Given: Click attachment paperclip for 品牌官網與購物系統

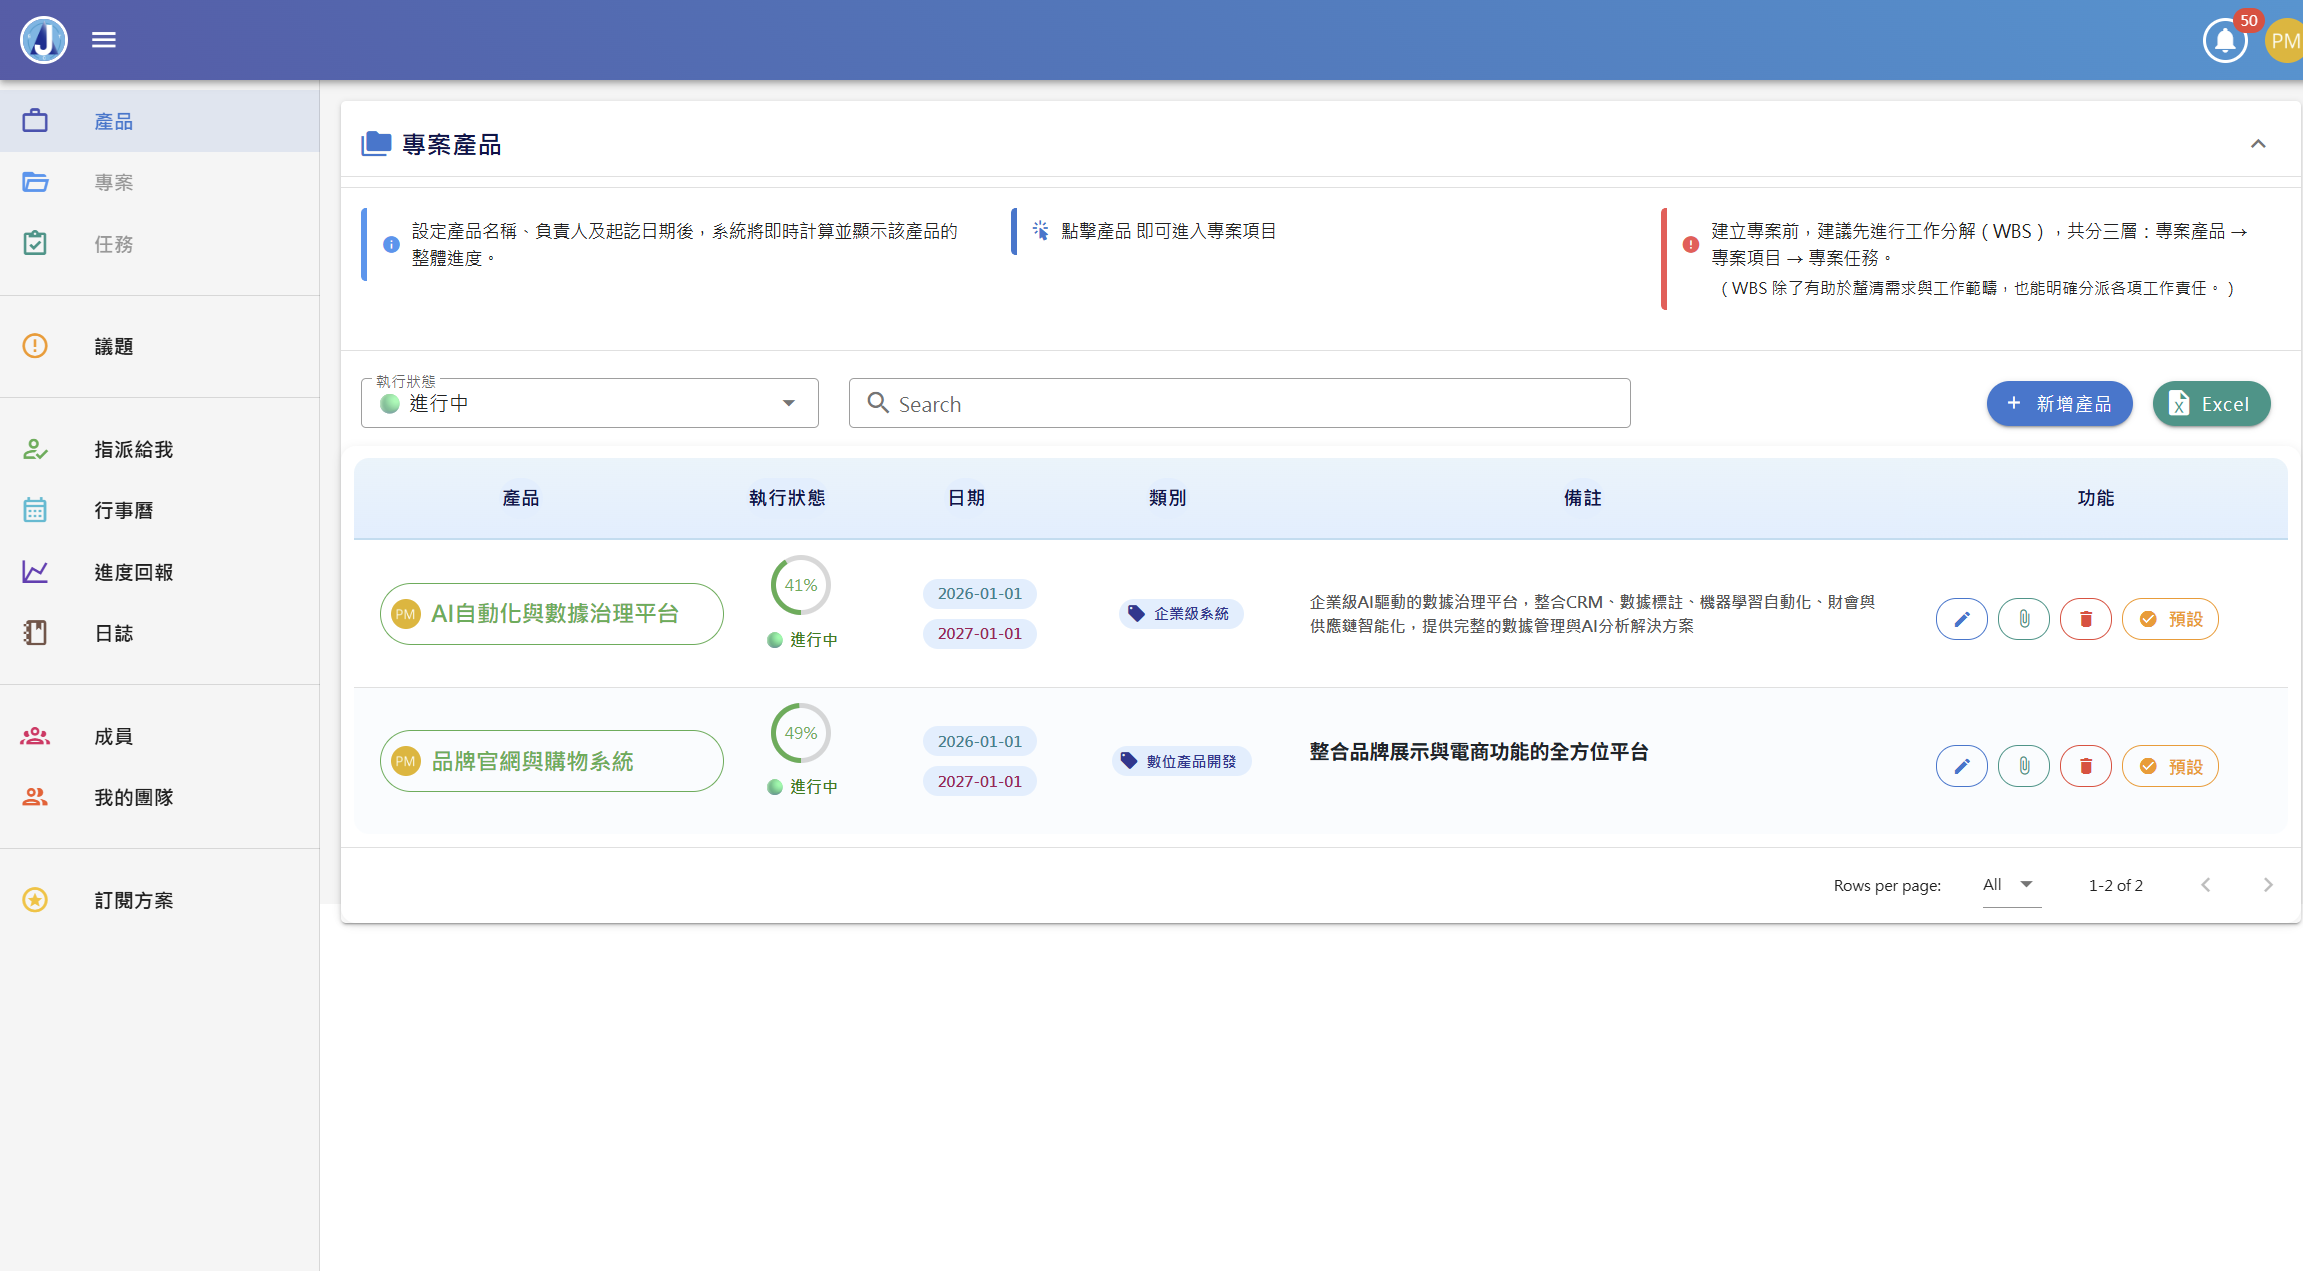Looking at the screenshot, I should (2023, 766).
